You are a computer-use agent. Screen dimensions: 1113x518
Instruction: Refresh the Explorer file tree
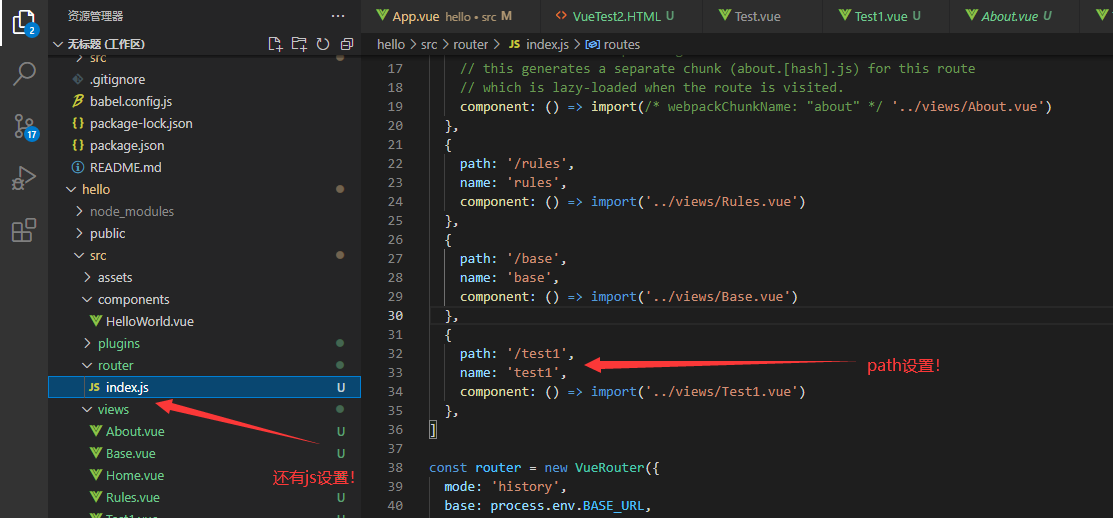click(x=323, y=45)
